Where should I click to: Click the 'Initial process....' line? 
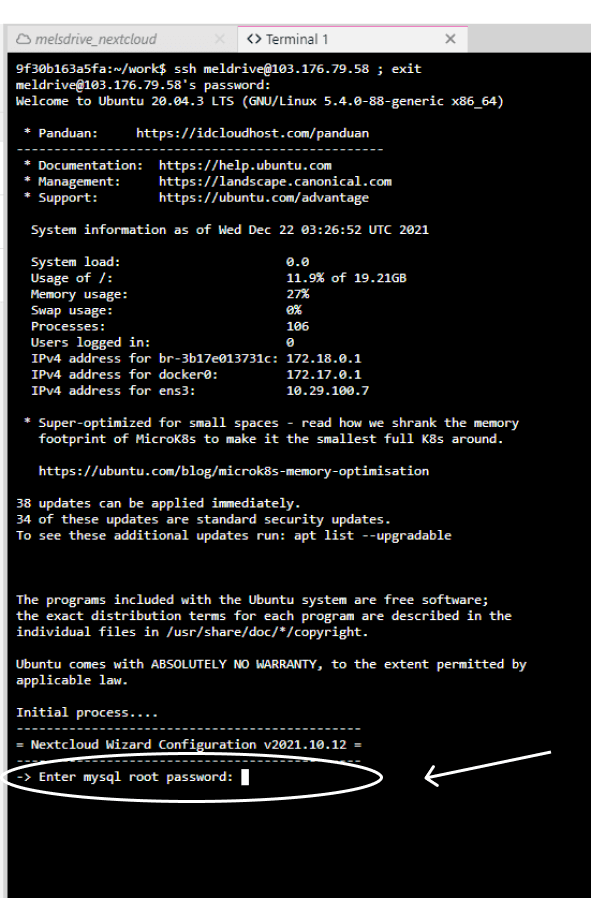point(87,712)
